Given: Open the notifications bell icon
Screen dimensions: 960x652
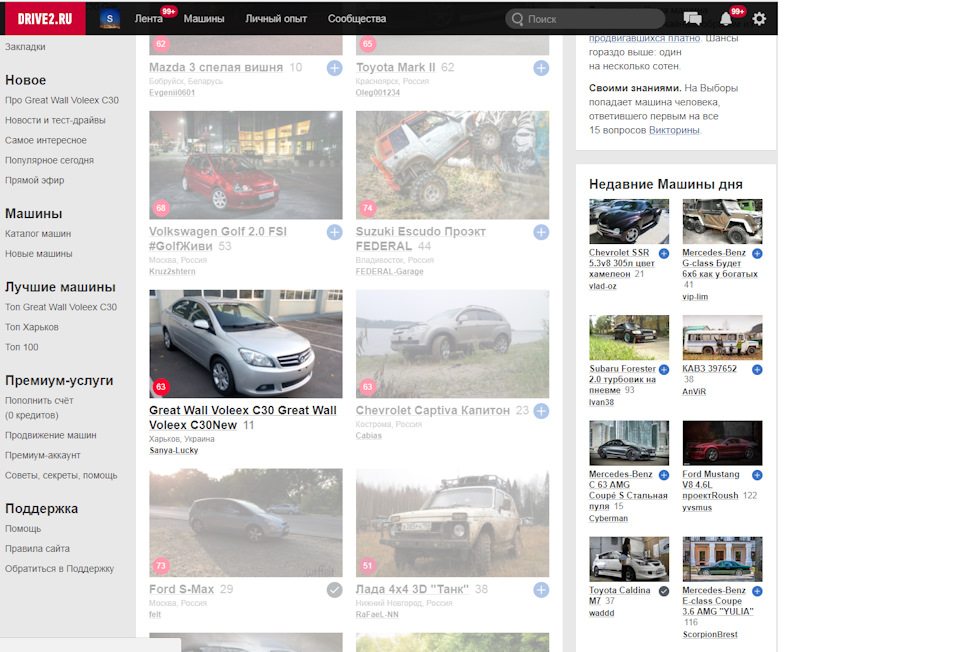Looking at the screenshot, I should tap(726, 19).
